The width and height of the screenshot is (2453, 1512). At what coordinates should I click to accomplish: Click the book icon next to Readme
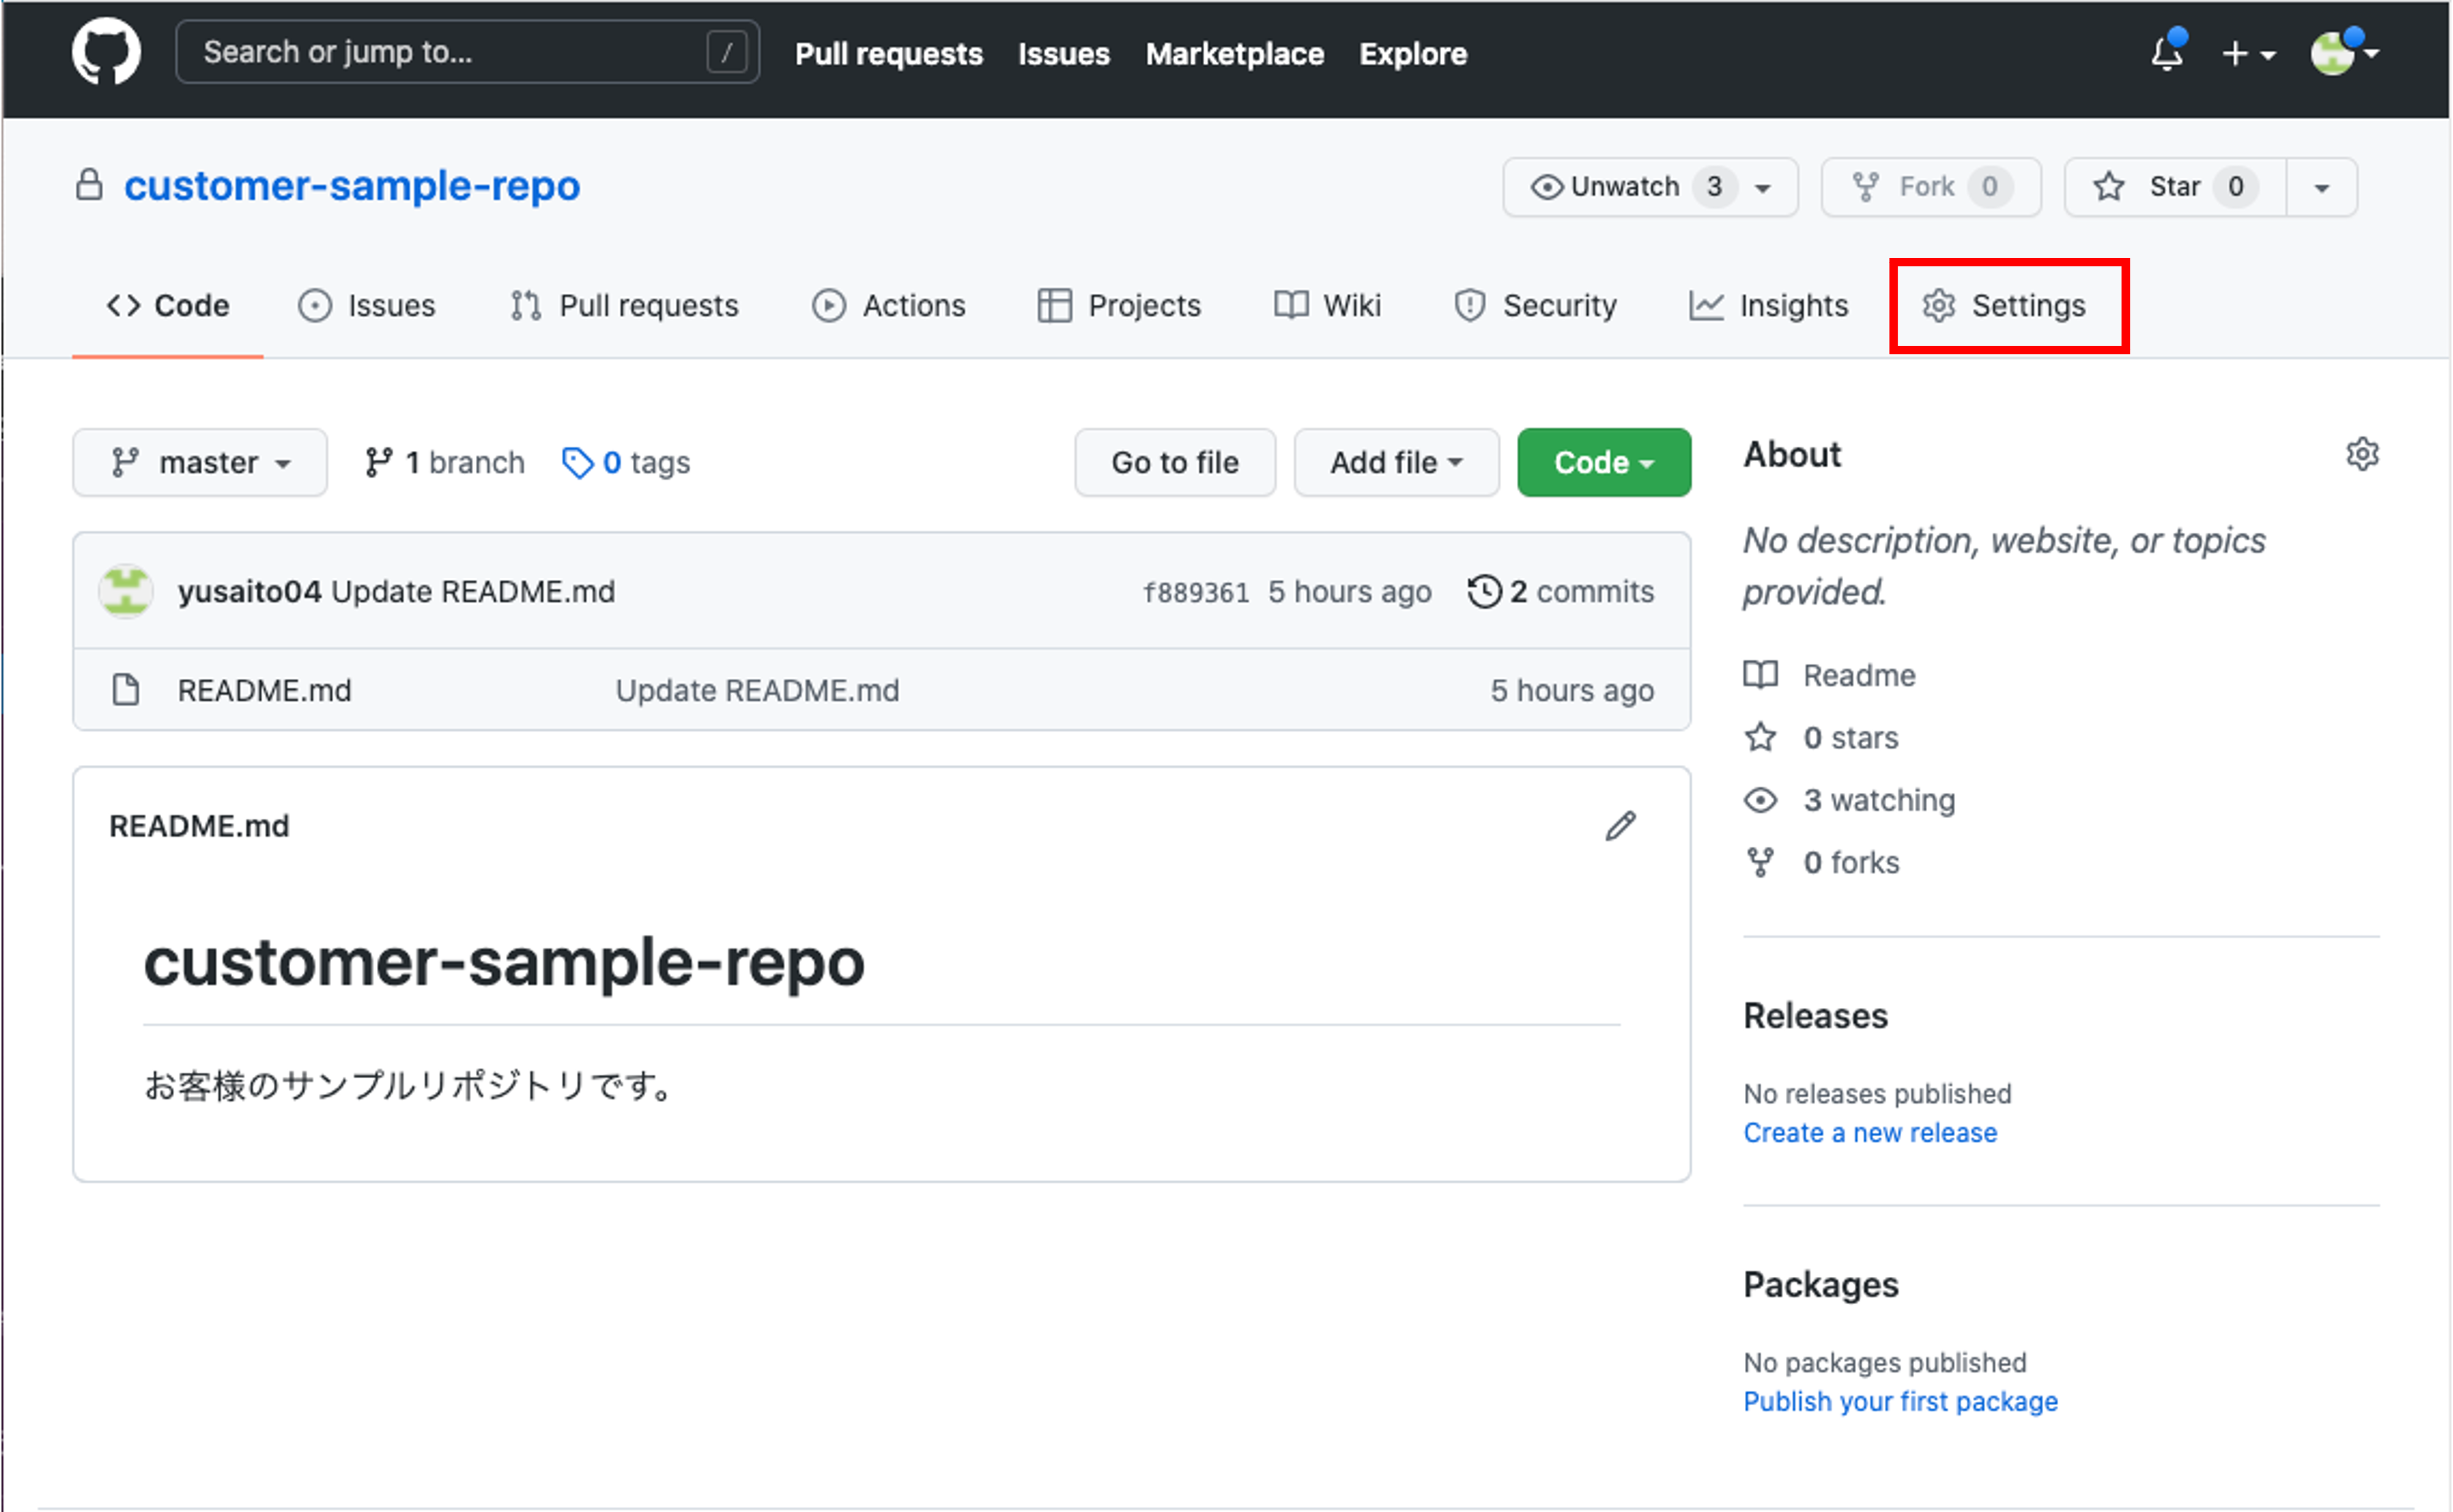[1760, 675]
